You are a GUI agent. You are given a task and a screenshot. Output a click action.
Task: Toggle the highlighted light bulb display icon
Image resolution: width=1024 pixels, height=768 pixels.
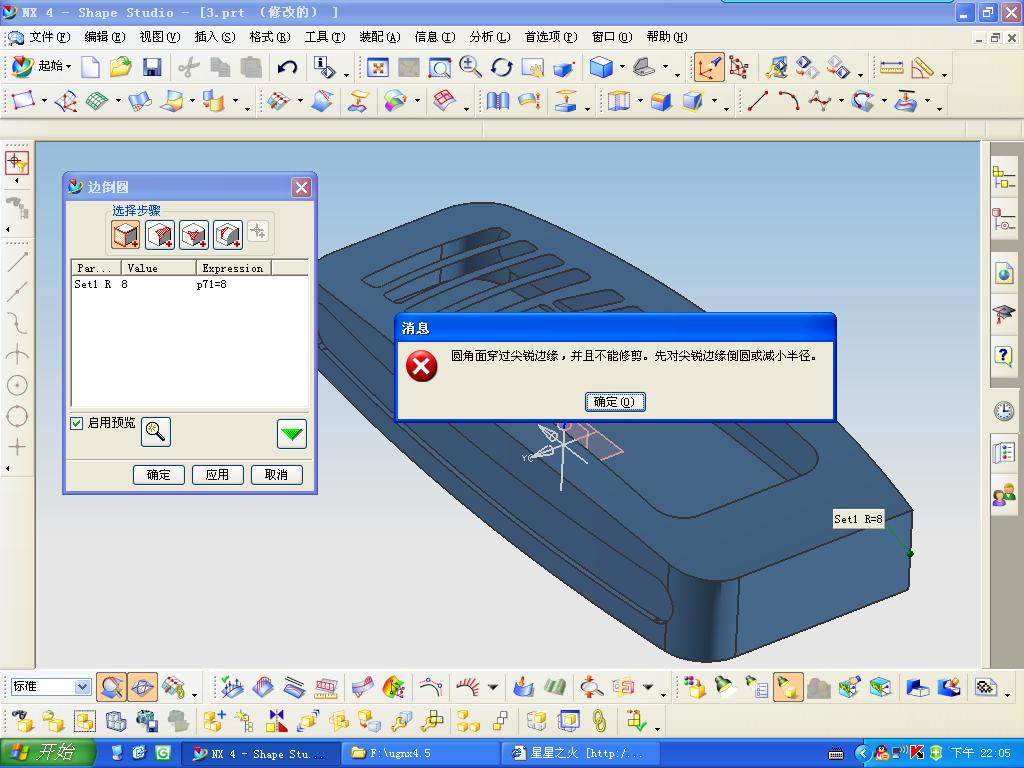[788, 687]
